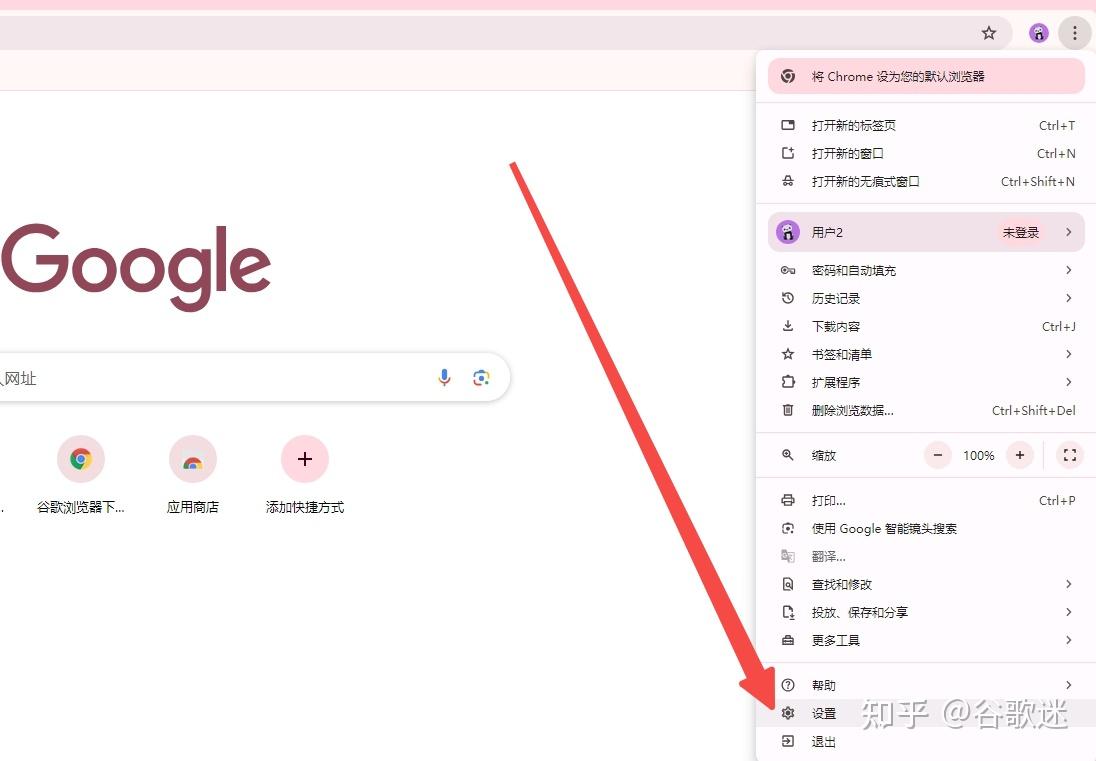This screenshot has height=761, width=1096.
Task: Click the voice search microphone icon
Action: 444,377
